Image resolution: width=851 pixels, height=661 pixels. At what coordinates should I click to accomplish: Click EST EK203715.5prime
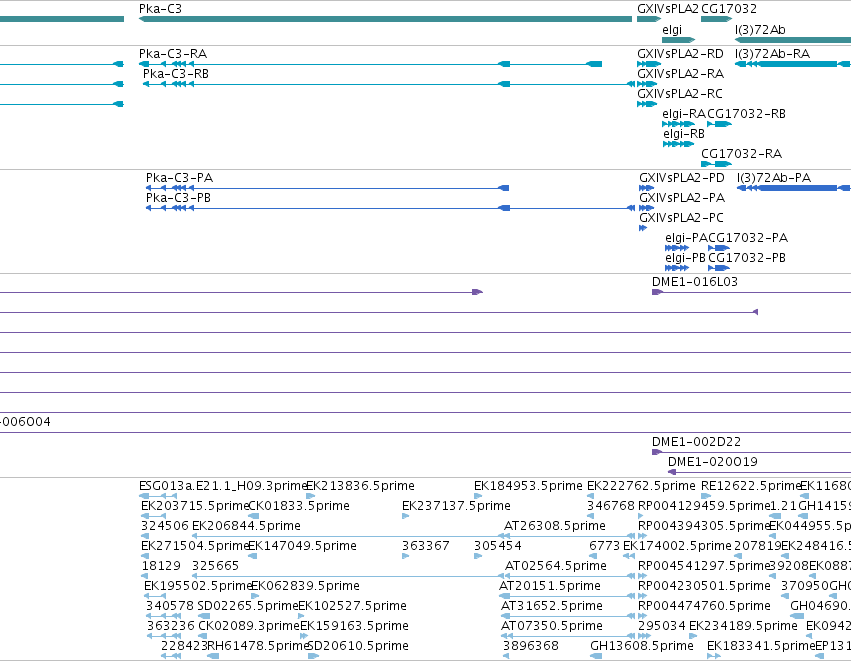[x=154, y=516]
